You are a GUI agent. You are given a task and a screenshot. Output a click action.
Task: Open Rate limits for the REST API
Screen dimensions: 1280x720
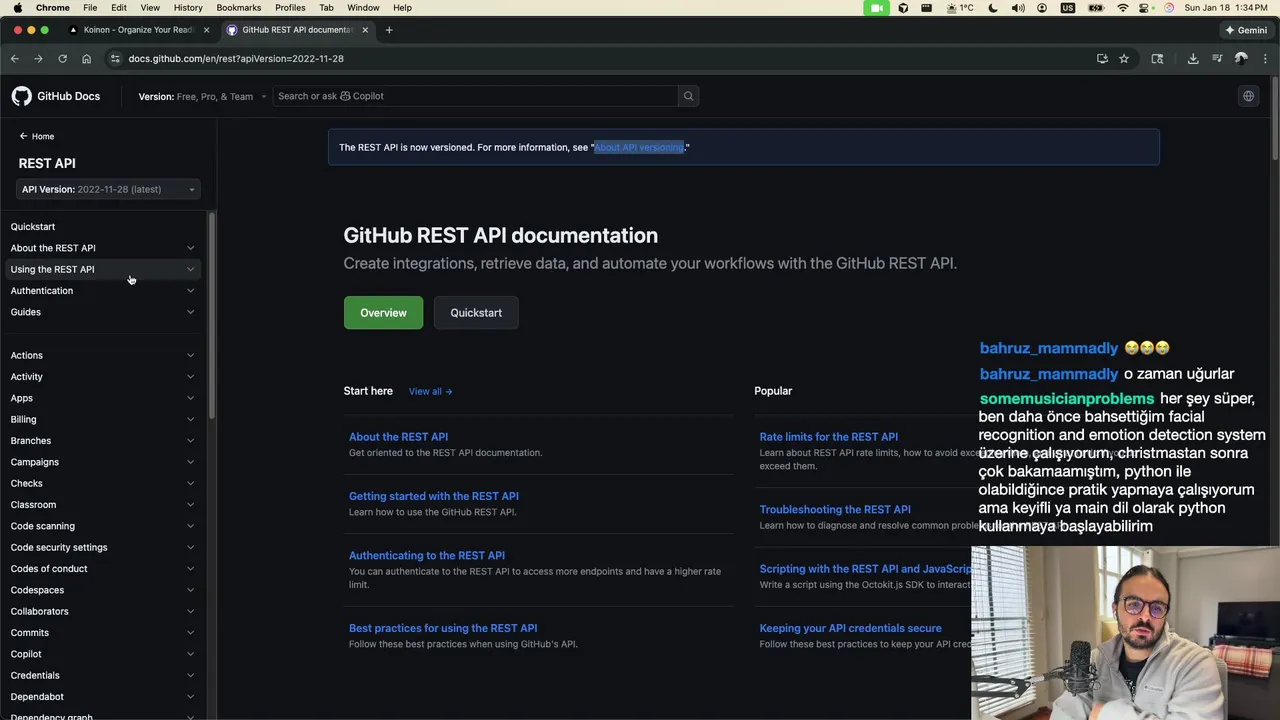point(828,437)
